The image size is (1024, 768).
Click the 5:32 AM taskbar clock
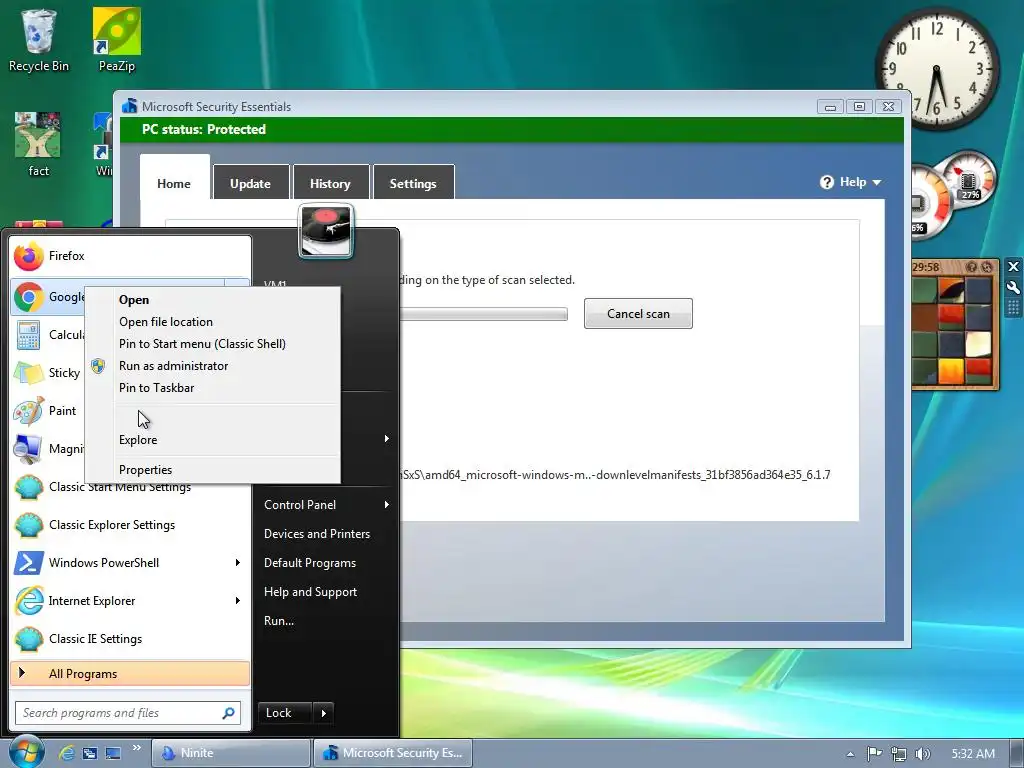point(973,754)
